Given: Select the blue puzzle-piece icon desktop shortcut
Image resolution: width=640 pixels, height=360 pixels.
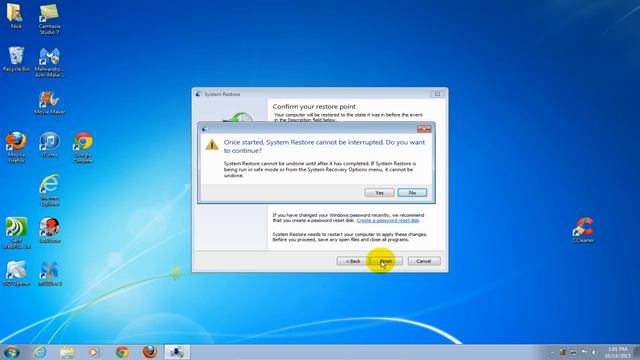Looking at the screenshot, I should tap(49, 273).
